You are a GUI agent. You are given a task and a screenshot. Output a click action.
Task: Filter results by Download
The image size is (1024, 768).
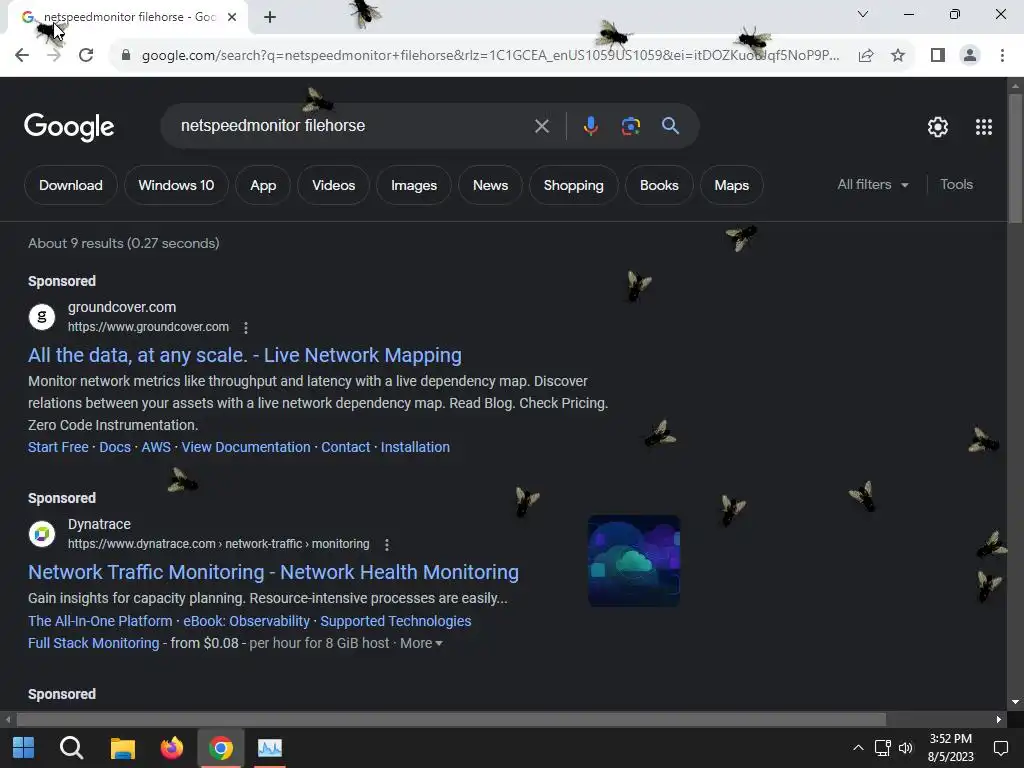(71, 185)
